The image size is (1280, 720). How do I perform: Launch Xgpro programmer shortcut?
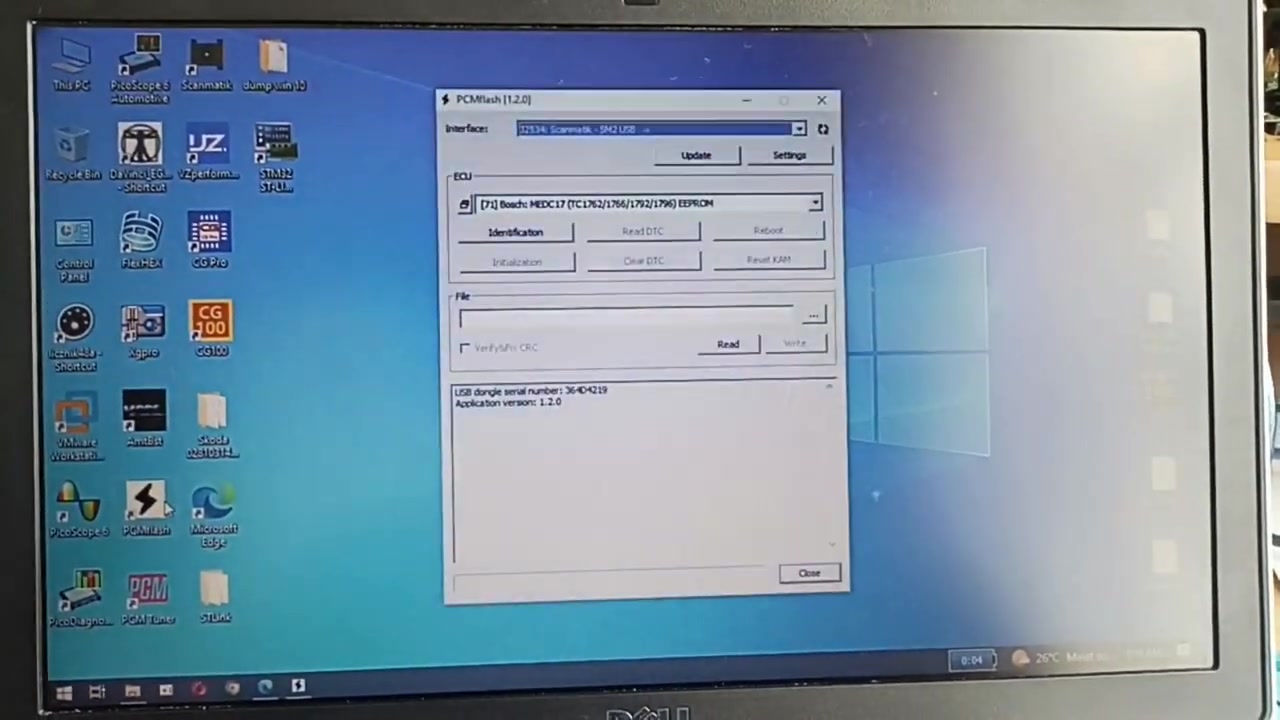[x=143, y=332]
